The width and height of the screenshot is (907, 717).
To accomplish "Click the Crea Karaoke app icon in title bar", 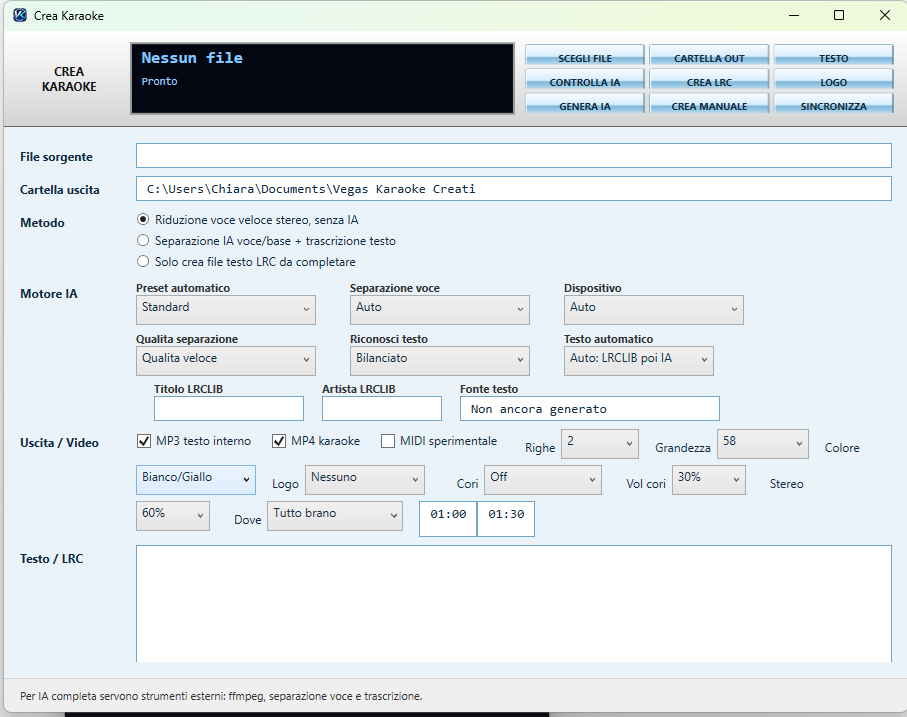I will pos(20,16).
